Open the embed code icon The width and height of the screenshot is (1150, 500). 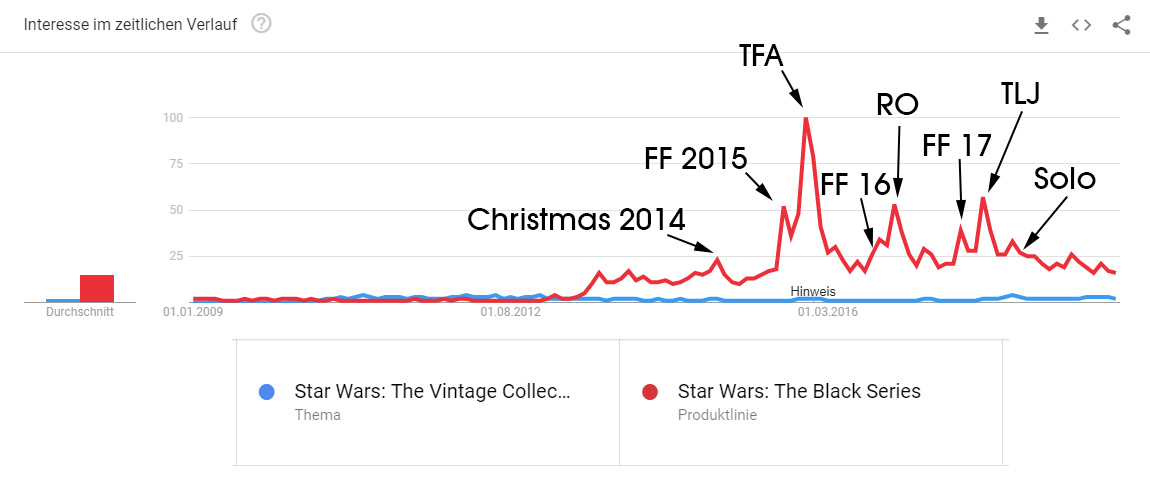[1081, 25]
